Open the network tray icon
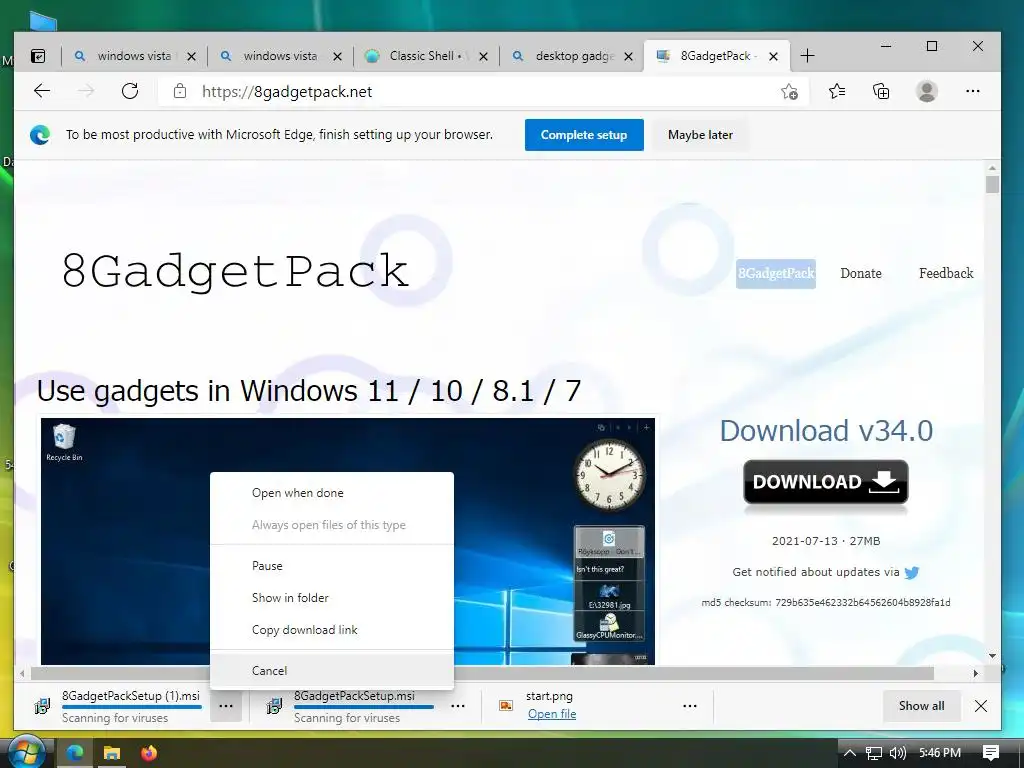The width and height of the screenshot is (1024, 768). click(874, 753)
